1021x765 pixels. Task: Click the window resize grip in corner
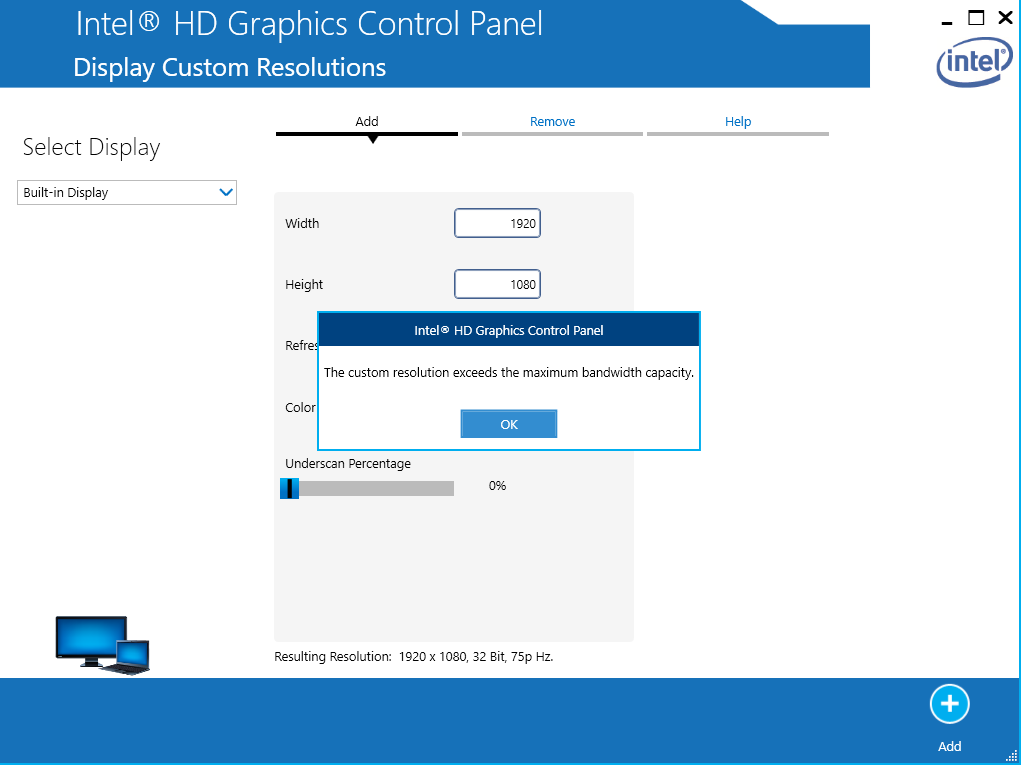[x=1011, y=756]
